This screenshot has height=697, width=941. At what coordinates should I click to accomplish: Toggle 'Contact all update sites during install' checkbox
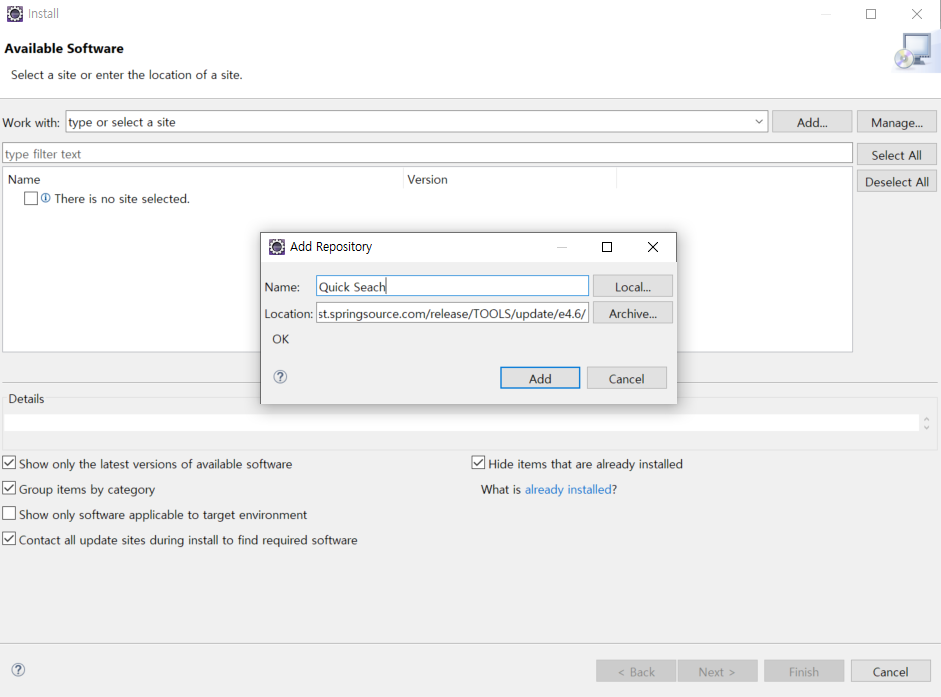[x=9, y=539]
